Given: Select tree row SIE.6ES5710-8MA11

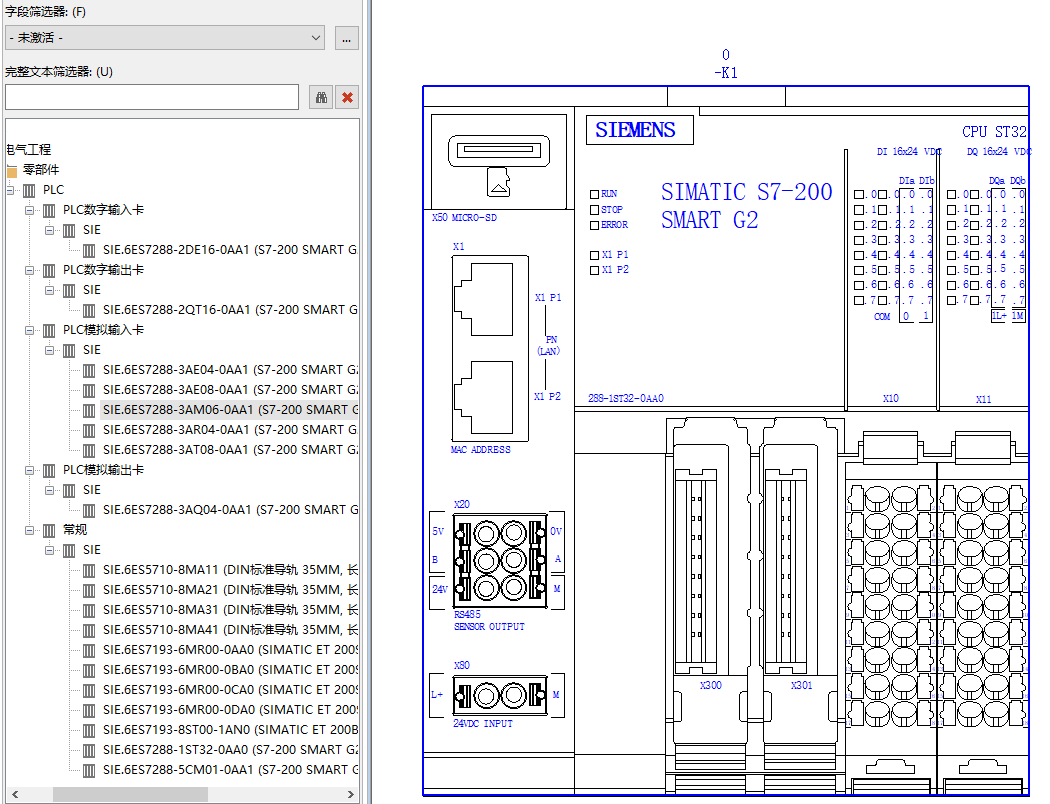Looking at the screenshot, I should tap(230, 570).
